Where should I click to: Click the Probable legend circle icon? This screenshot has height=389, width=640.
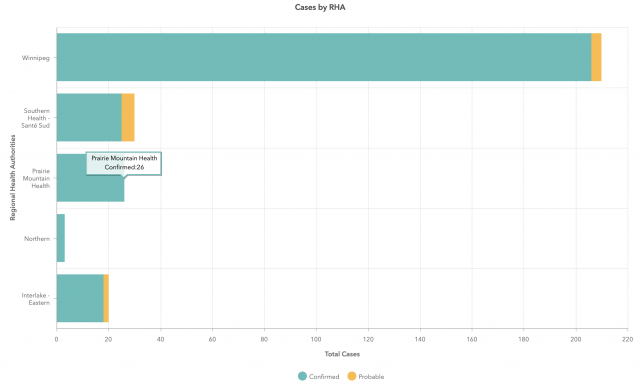click(x=352, y=376)
